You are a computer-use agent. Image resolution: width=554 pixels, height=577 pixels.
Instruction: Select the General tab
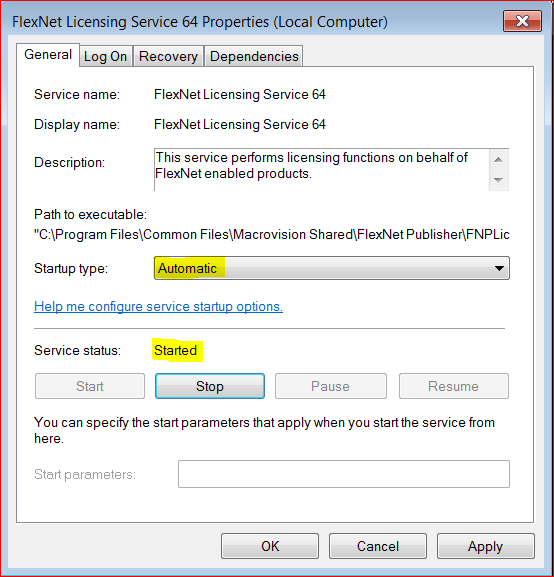[48, 55]
